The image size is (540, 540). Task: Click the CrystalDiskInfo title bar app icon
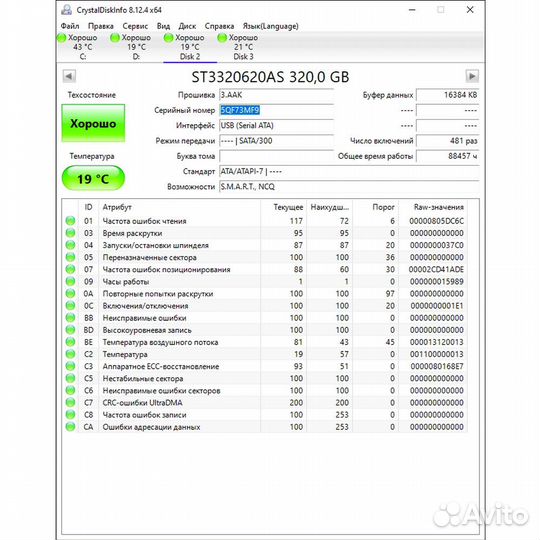66,10
